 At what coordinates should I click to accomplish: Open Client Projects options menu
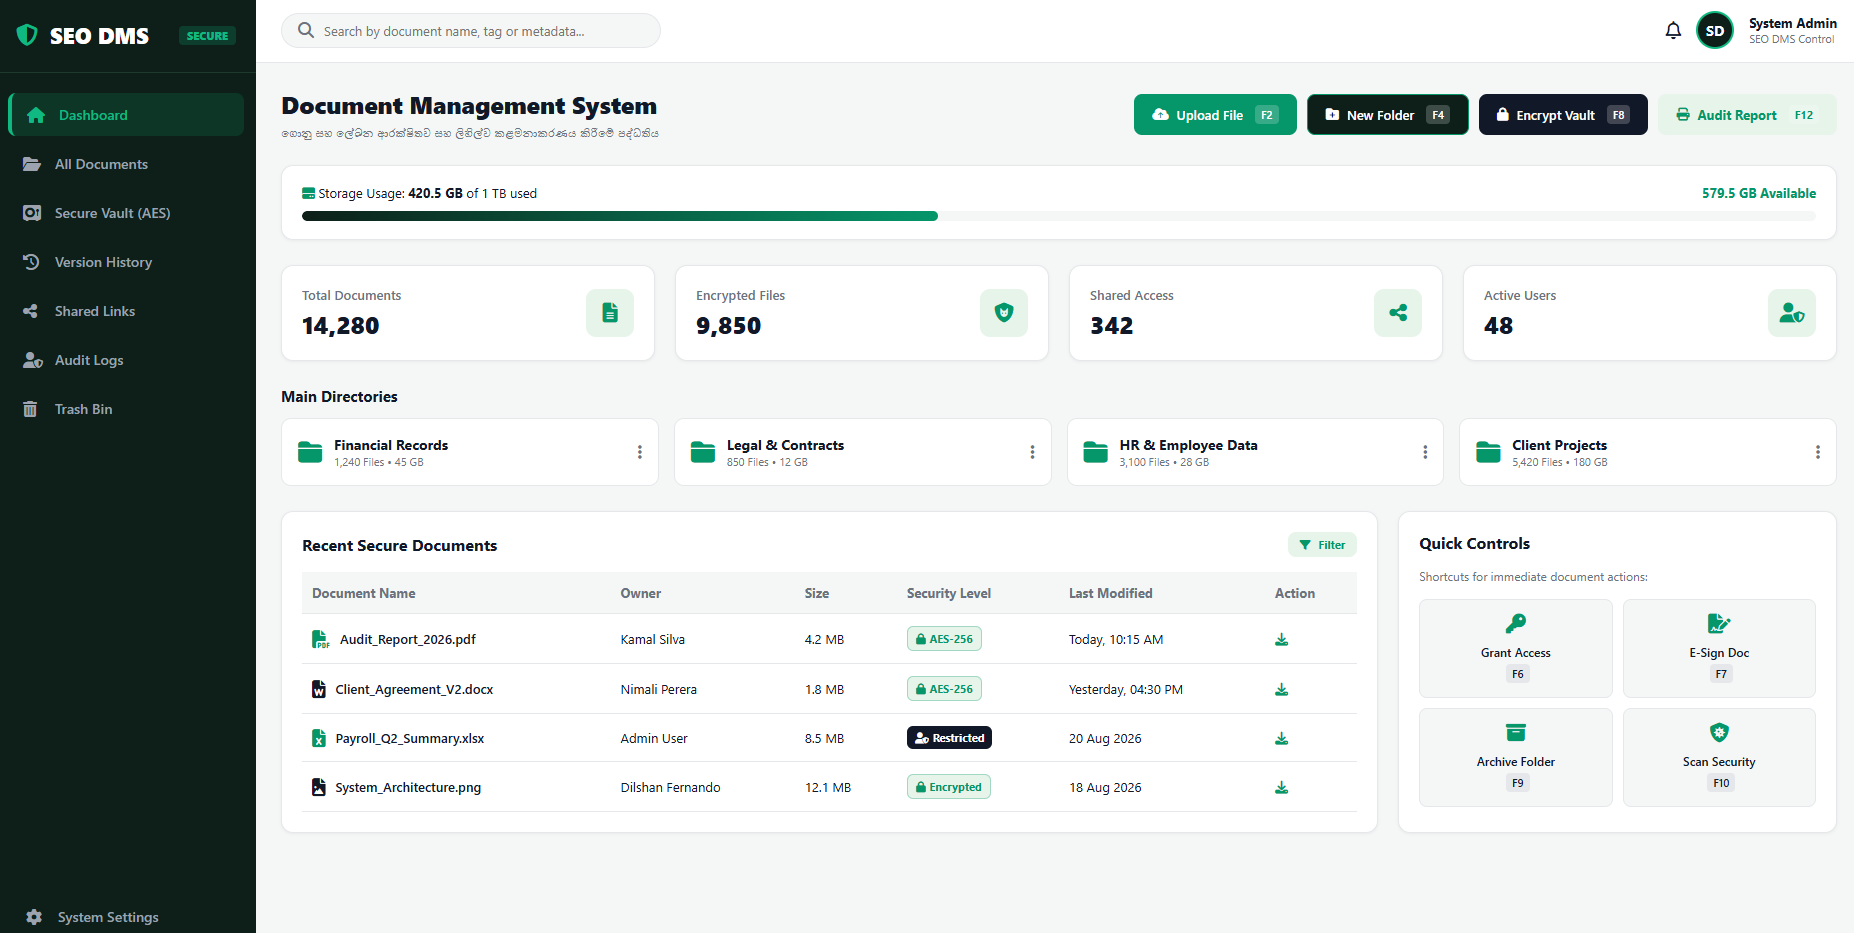pos(1818,452)
